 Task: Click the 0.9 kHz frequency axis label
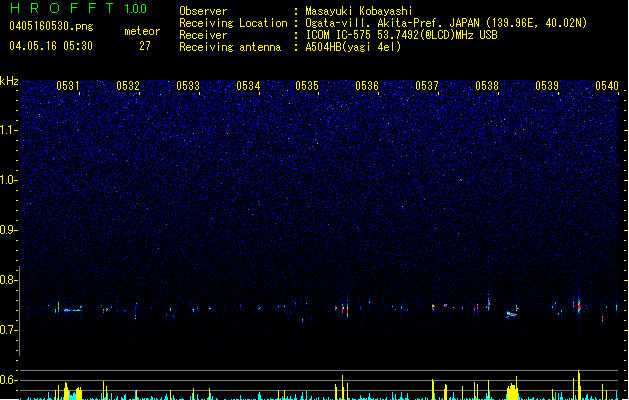[9, 230]
